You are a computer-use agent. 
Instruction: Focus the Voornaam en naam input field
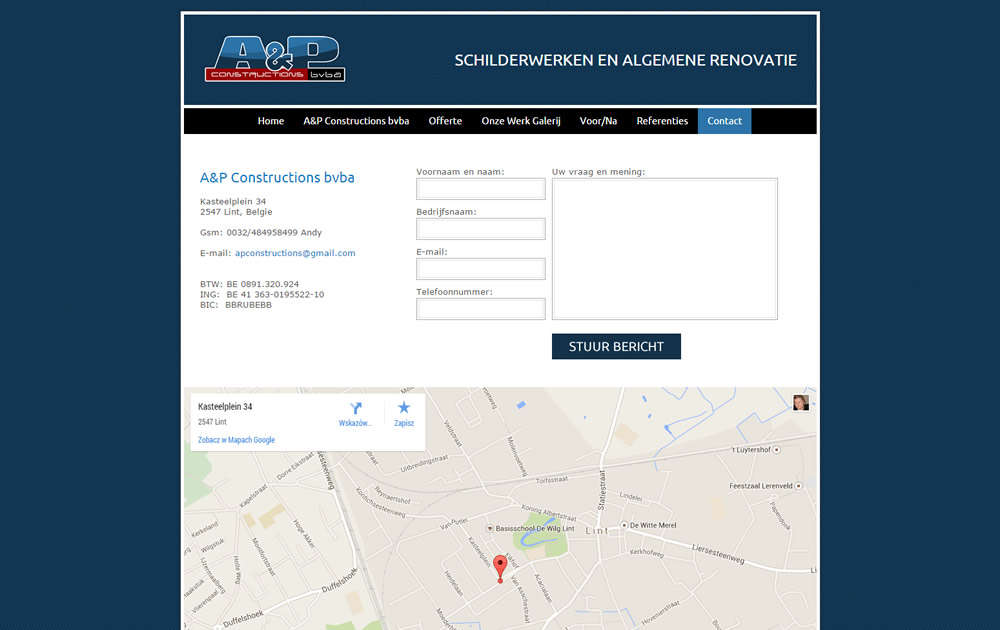pyautogui.click(x=481, y=189)
